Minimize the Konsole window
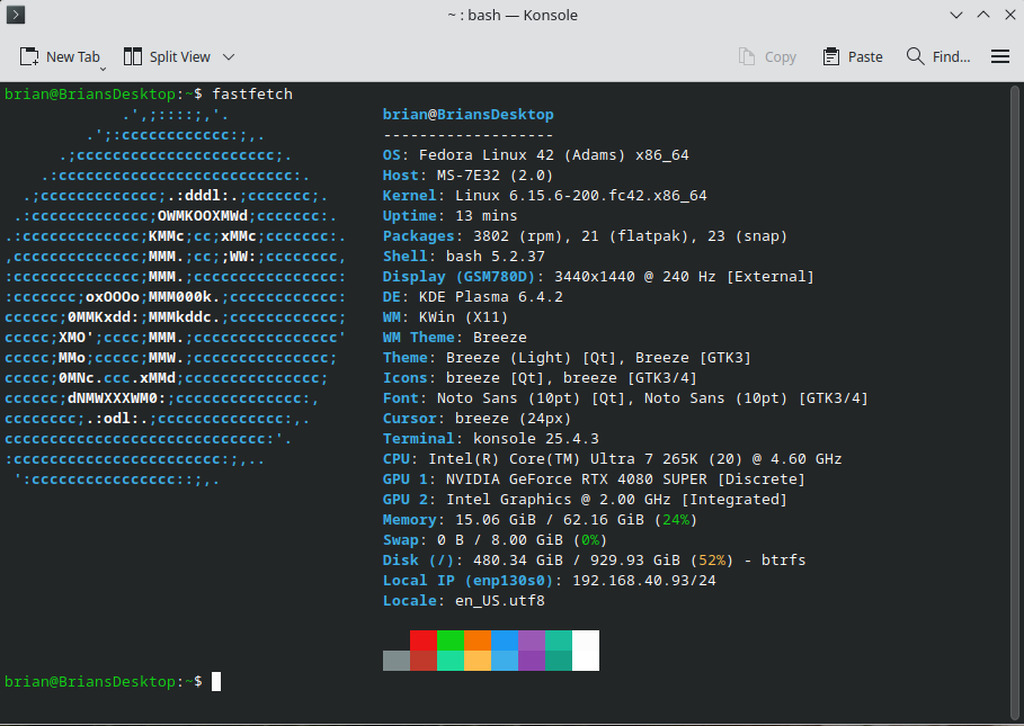The image size is (1024, 726). 955,15
